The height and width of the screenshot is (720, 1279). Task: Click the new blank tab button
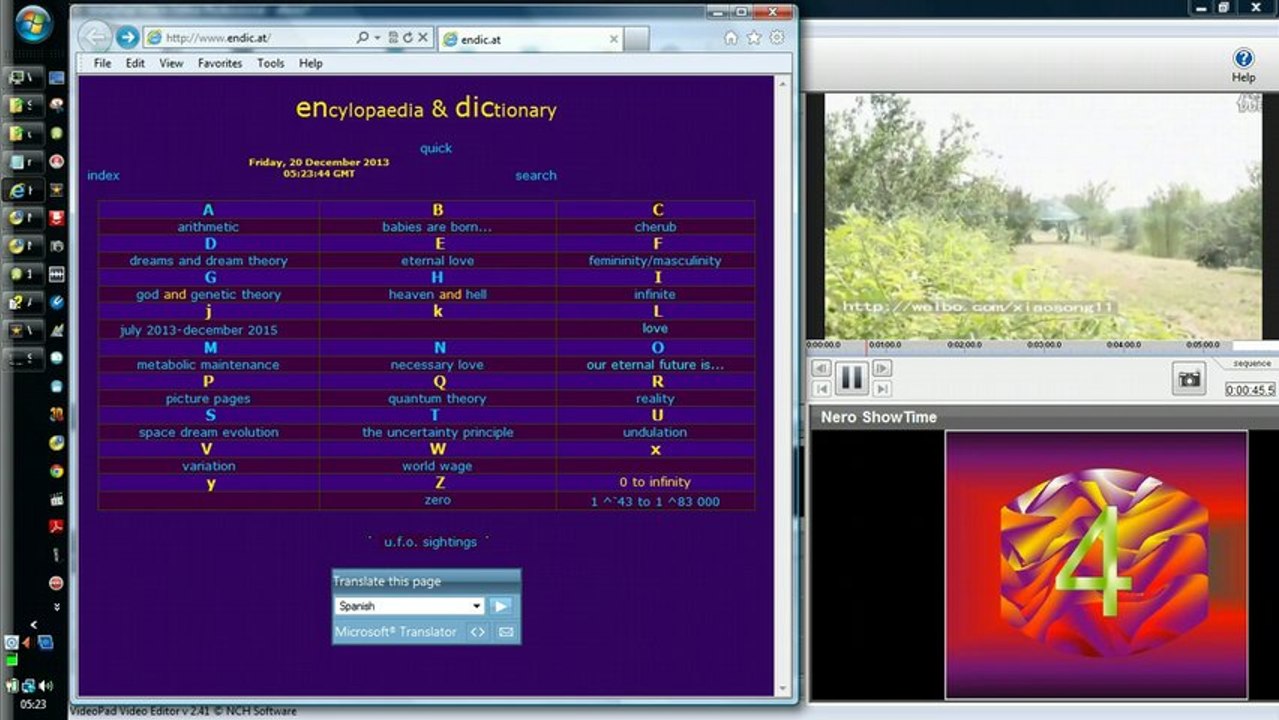pos(636,39)
